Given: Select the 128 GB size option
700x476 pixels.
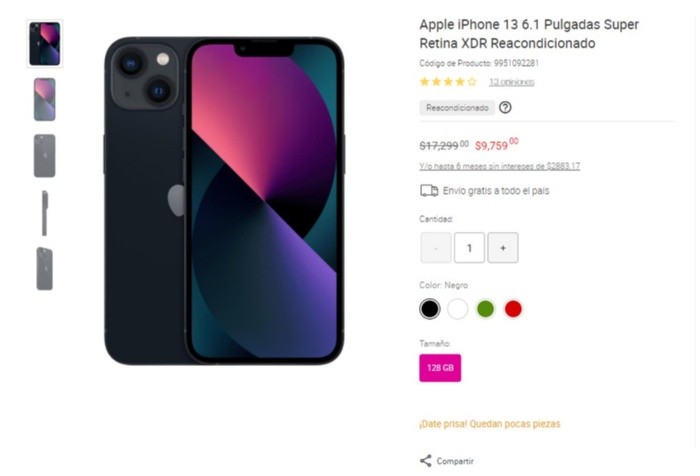Looking at the screenshot, I should click(x=440, y=368).
